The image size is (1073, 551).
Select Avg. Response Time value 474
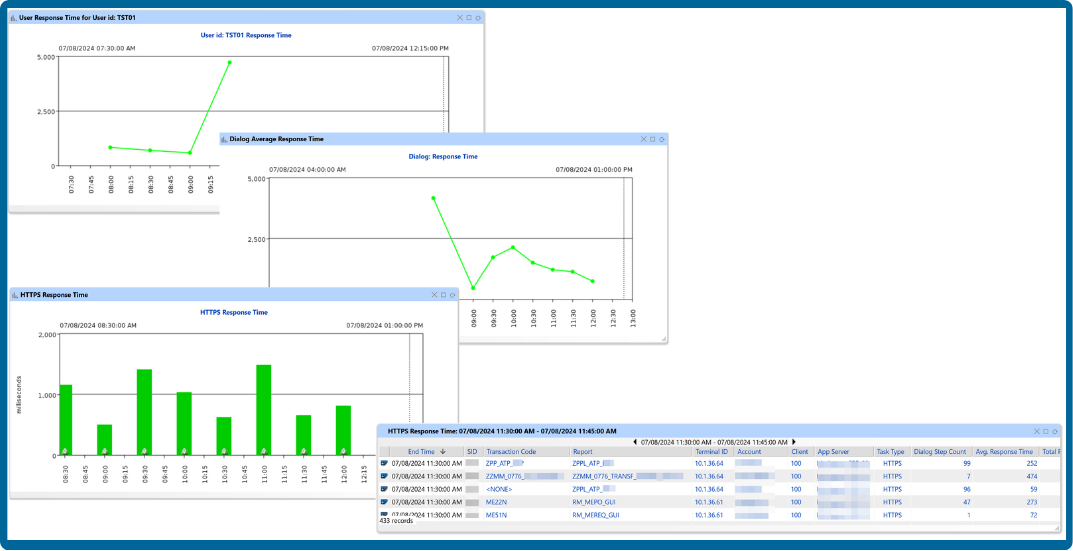tap(1031, 476)
